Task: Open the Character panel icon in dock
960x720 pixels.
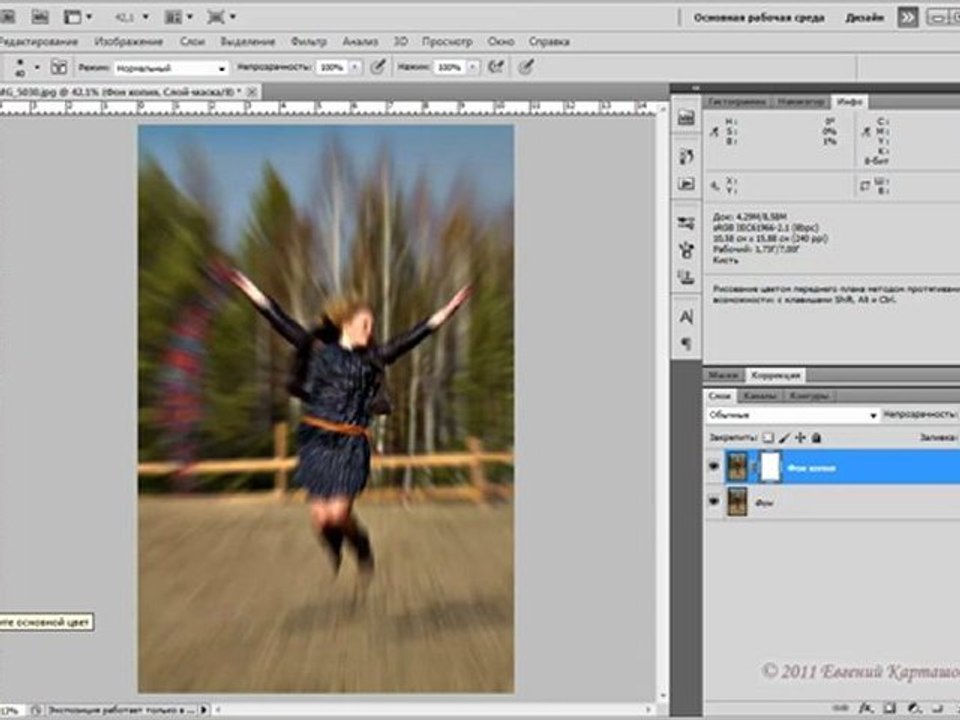Action: coord(686,317)
